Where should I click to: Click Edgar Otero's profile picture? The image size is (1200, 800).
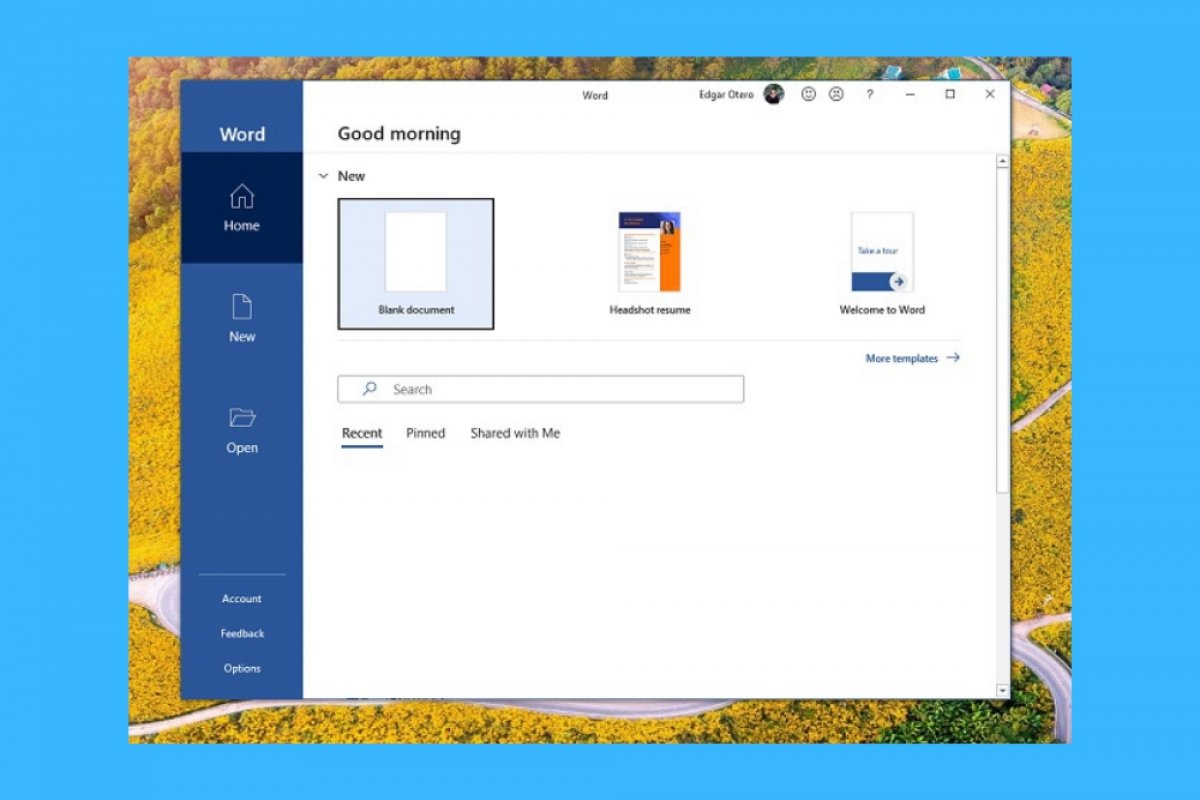(773, 94)
